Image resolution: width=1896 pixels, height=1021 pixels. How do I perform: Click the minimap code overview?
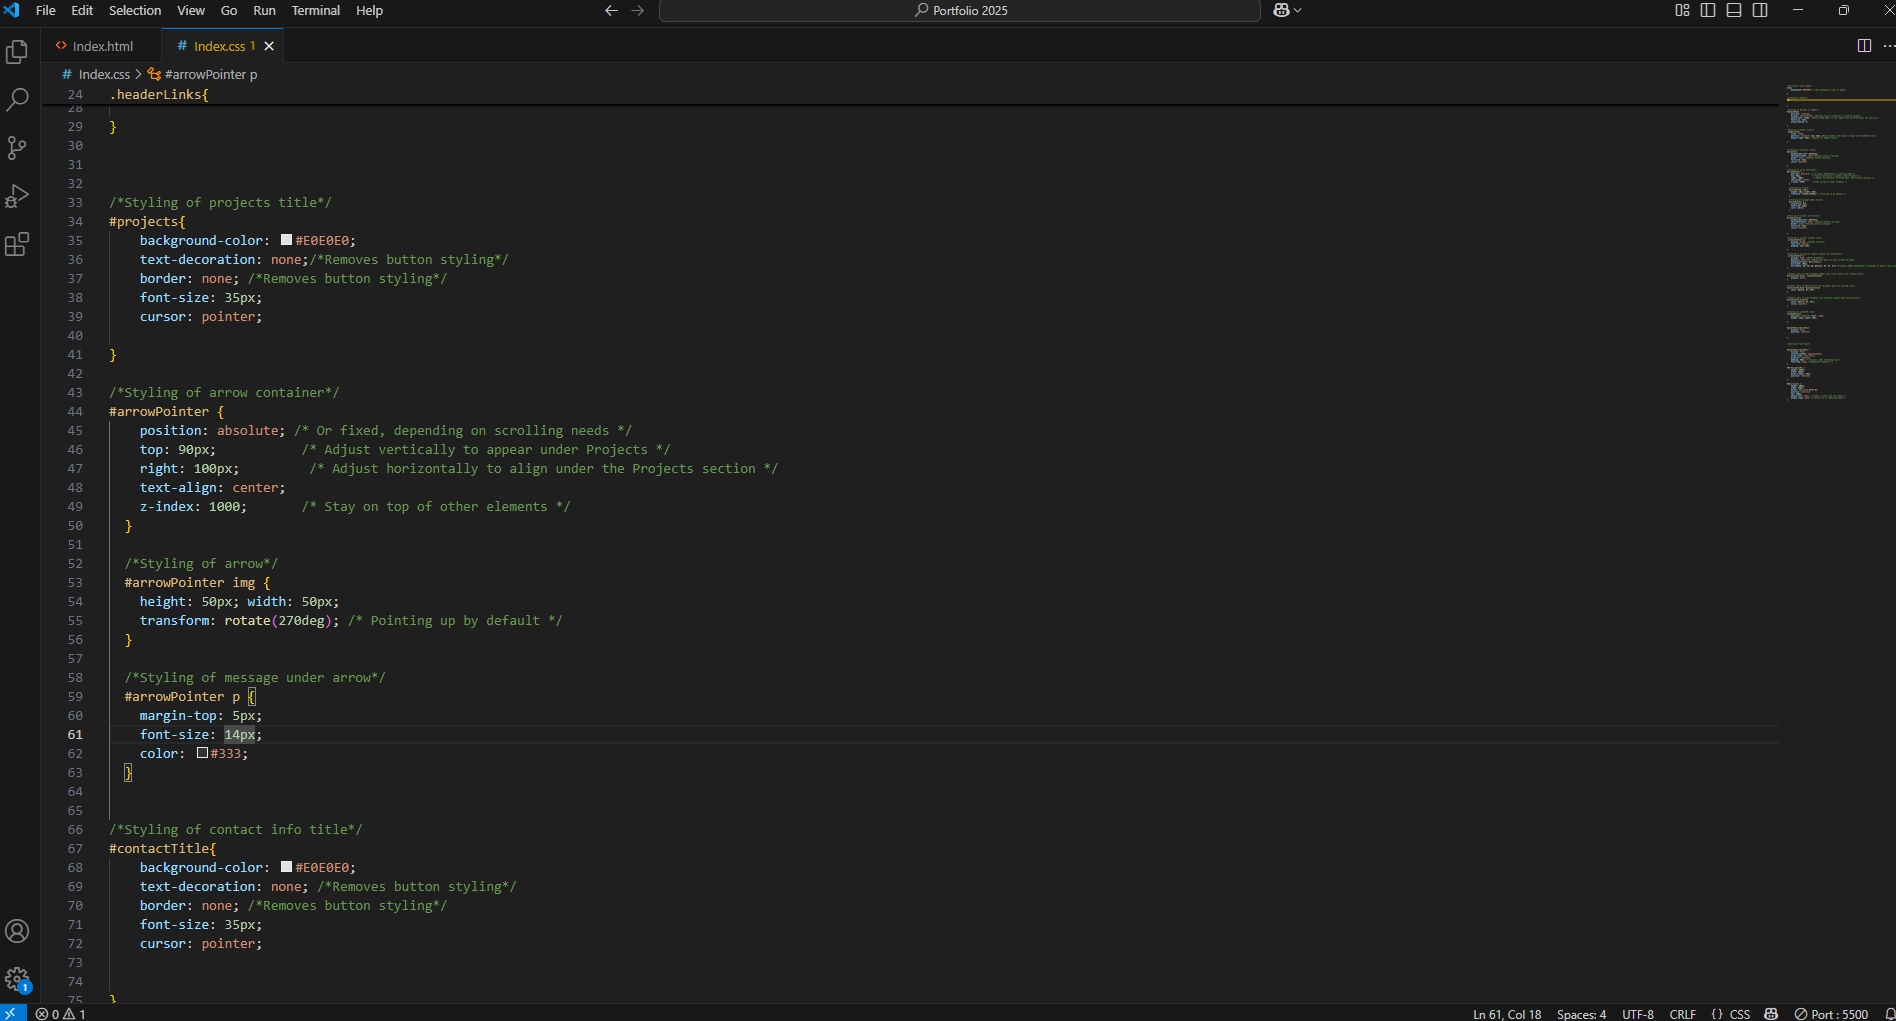(x=1838, y=243)
